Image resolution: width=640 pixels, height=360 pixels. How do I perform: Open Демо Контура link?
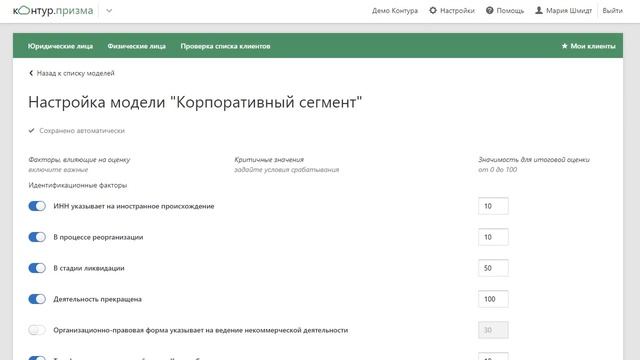(395, 11)
